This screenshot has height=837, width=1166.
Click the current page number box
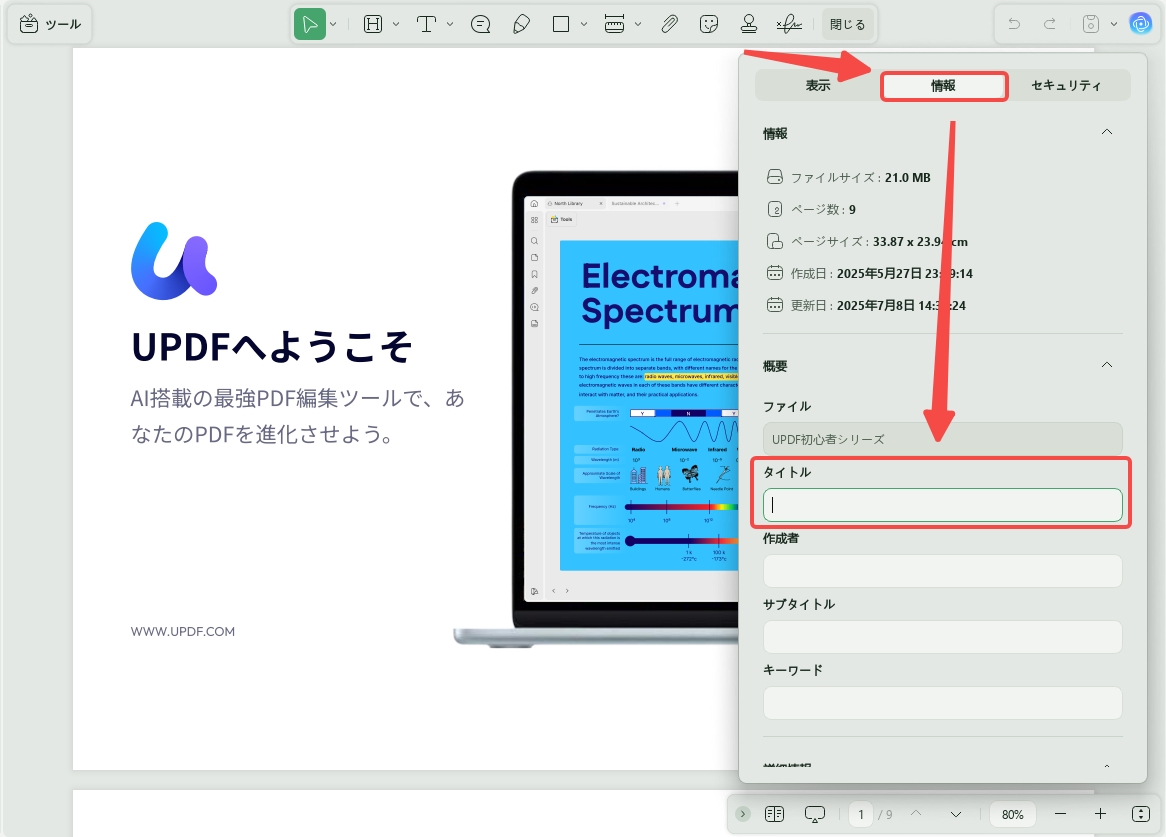(x=861, y=815)
